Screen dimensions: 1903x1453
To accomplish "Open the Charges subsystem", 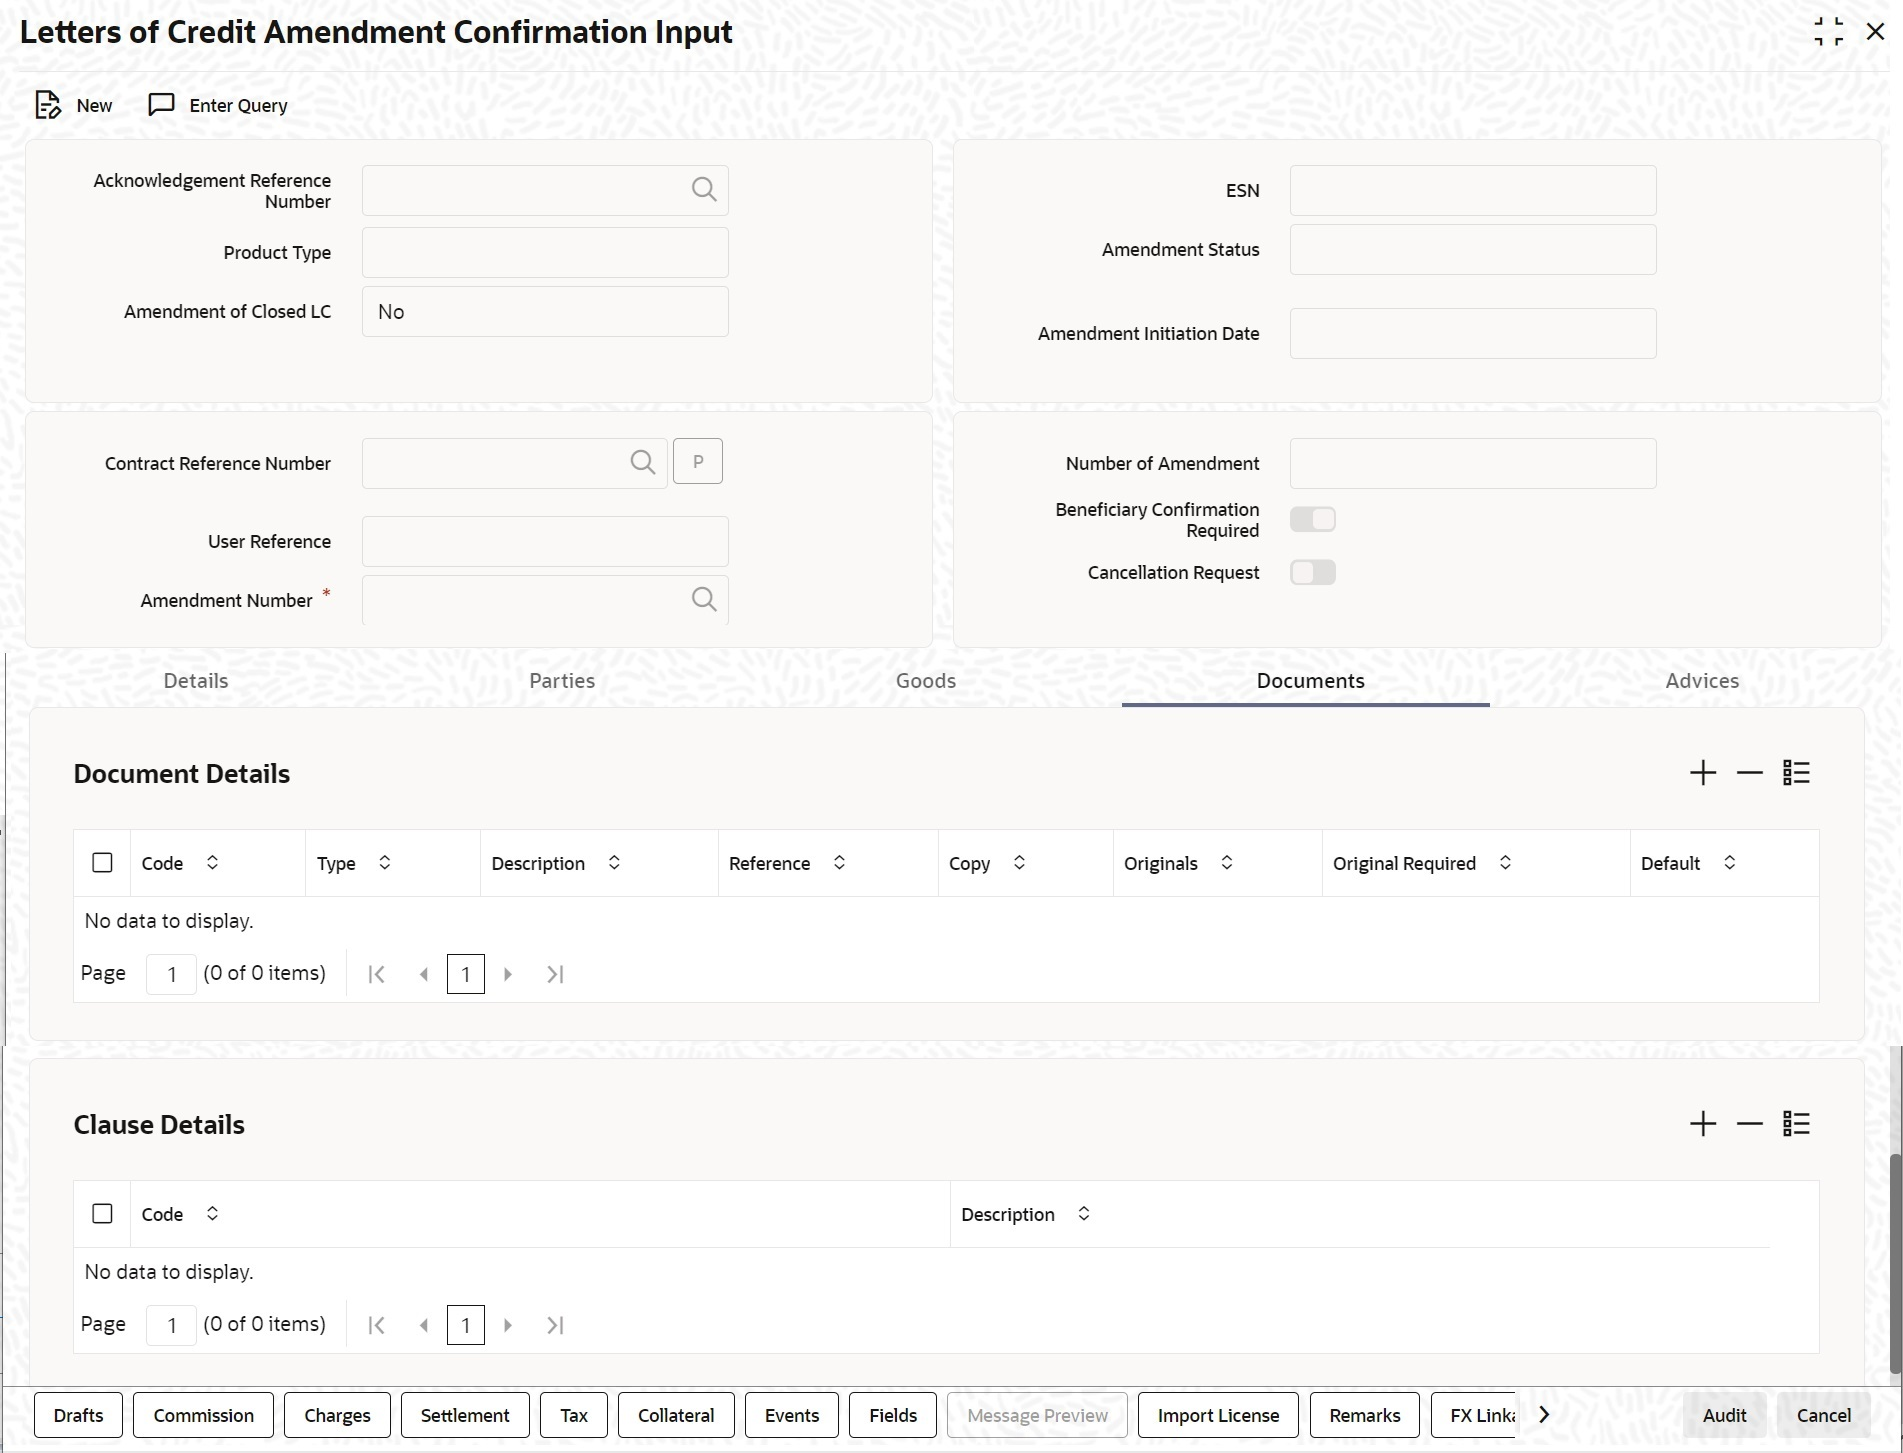I will click(x=338, y=1415).
